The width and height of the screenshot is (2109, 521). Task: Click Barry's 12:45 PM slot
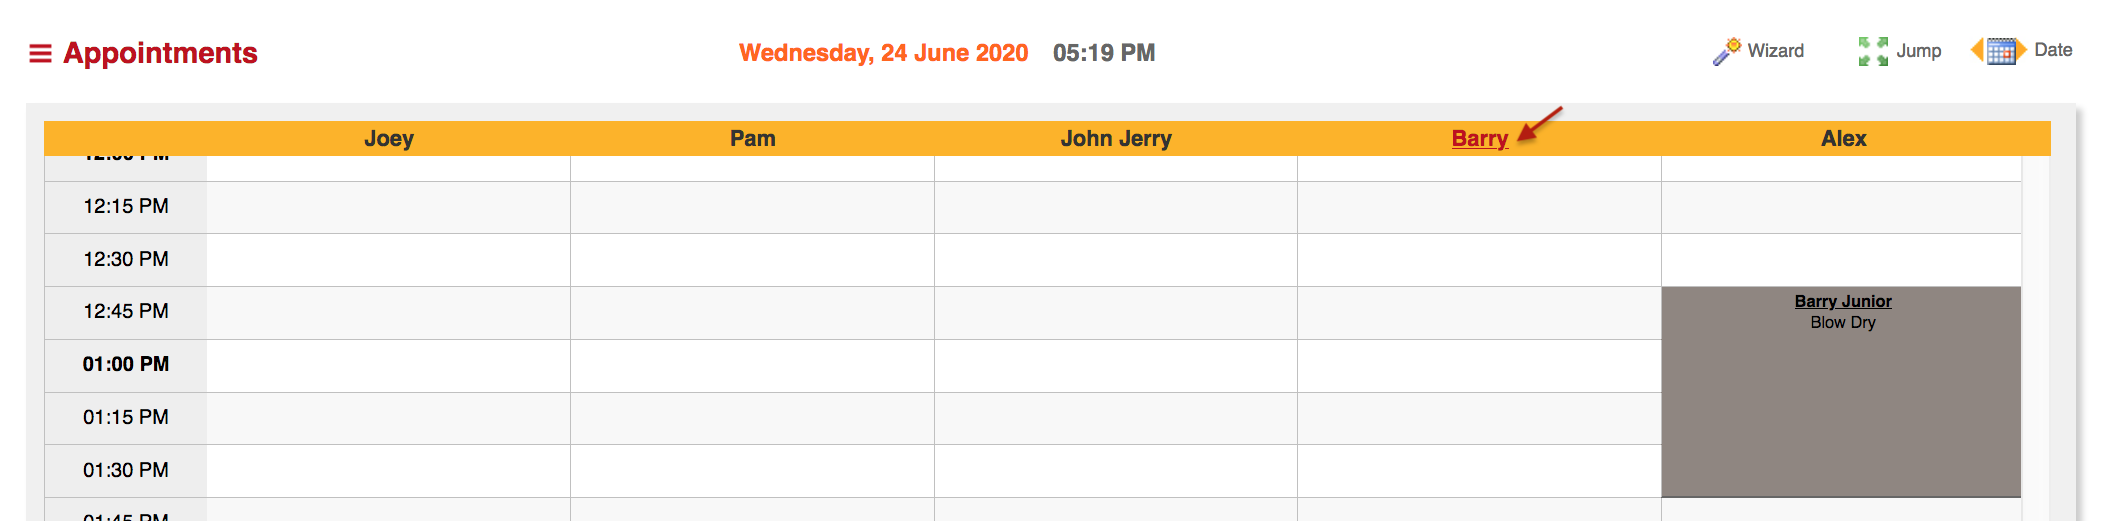(x=1480, y=313)
